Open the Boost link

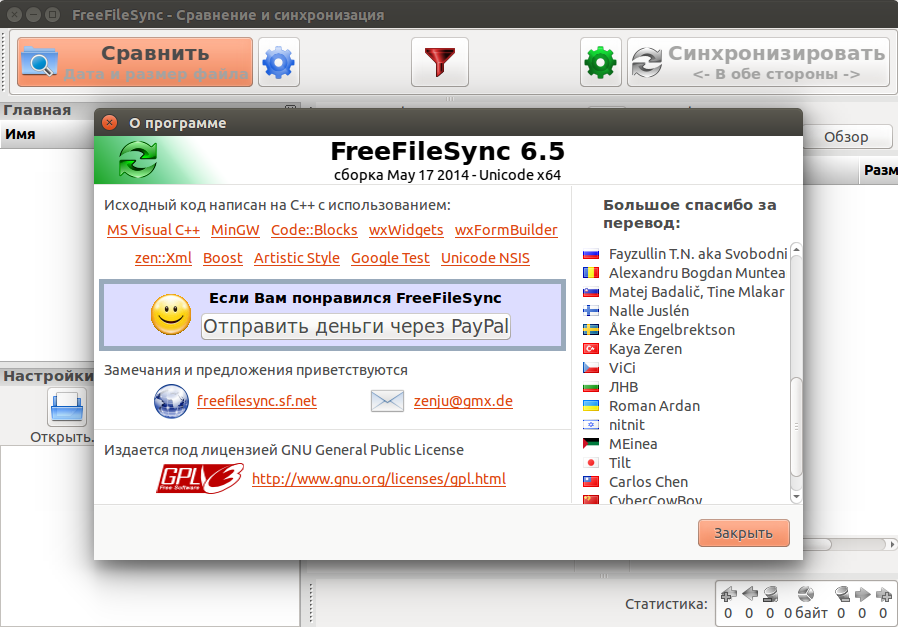coord(223,258)
